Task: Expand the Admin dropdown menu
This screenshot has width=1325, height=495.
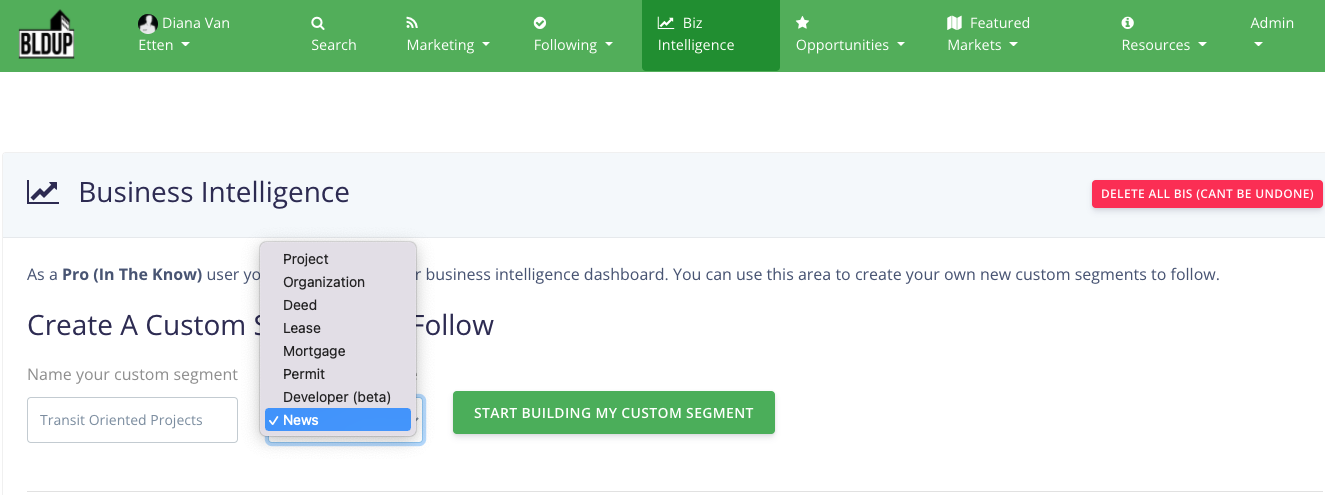Action: click(x=1271, y=34)
